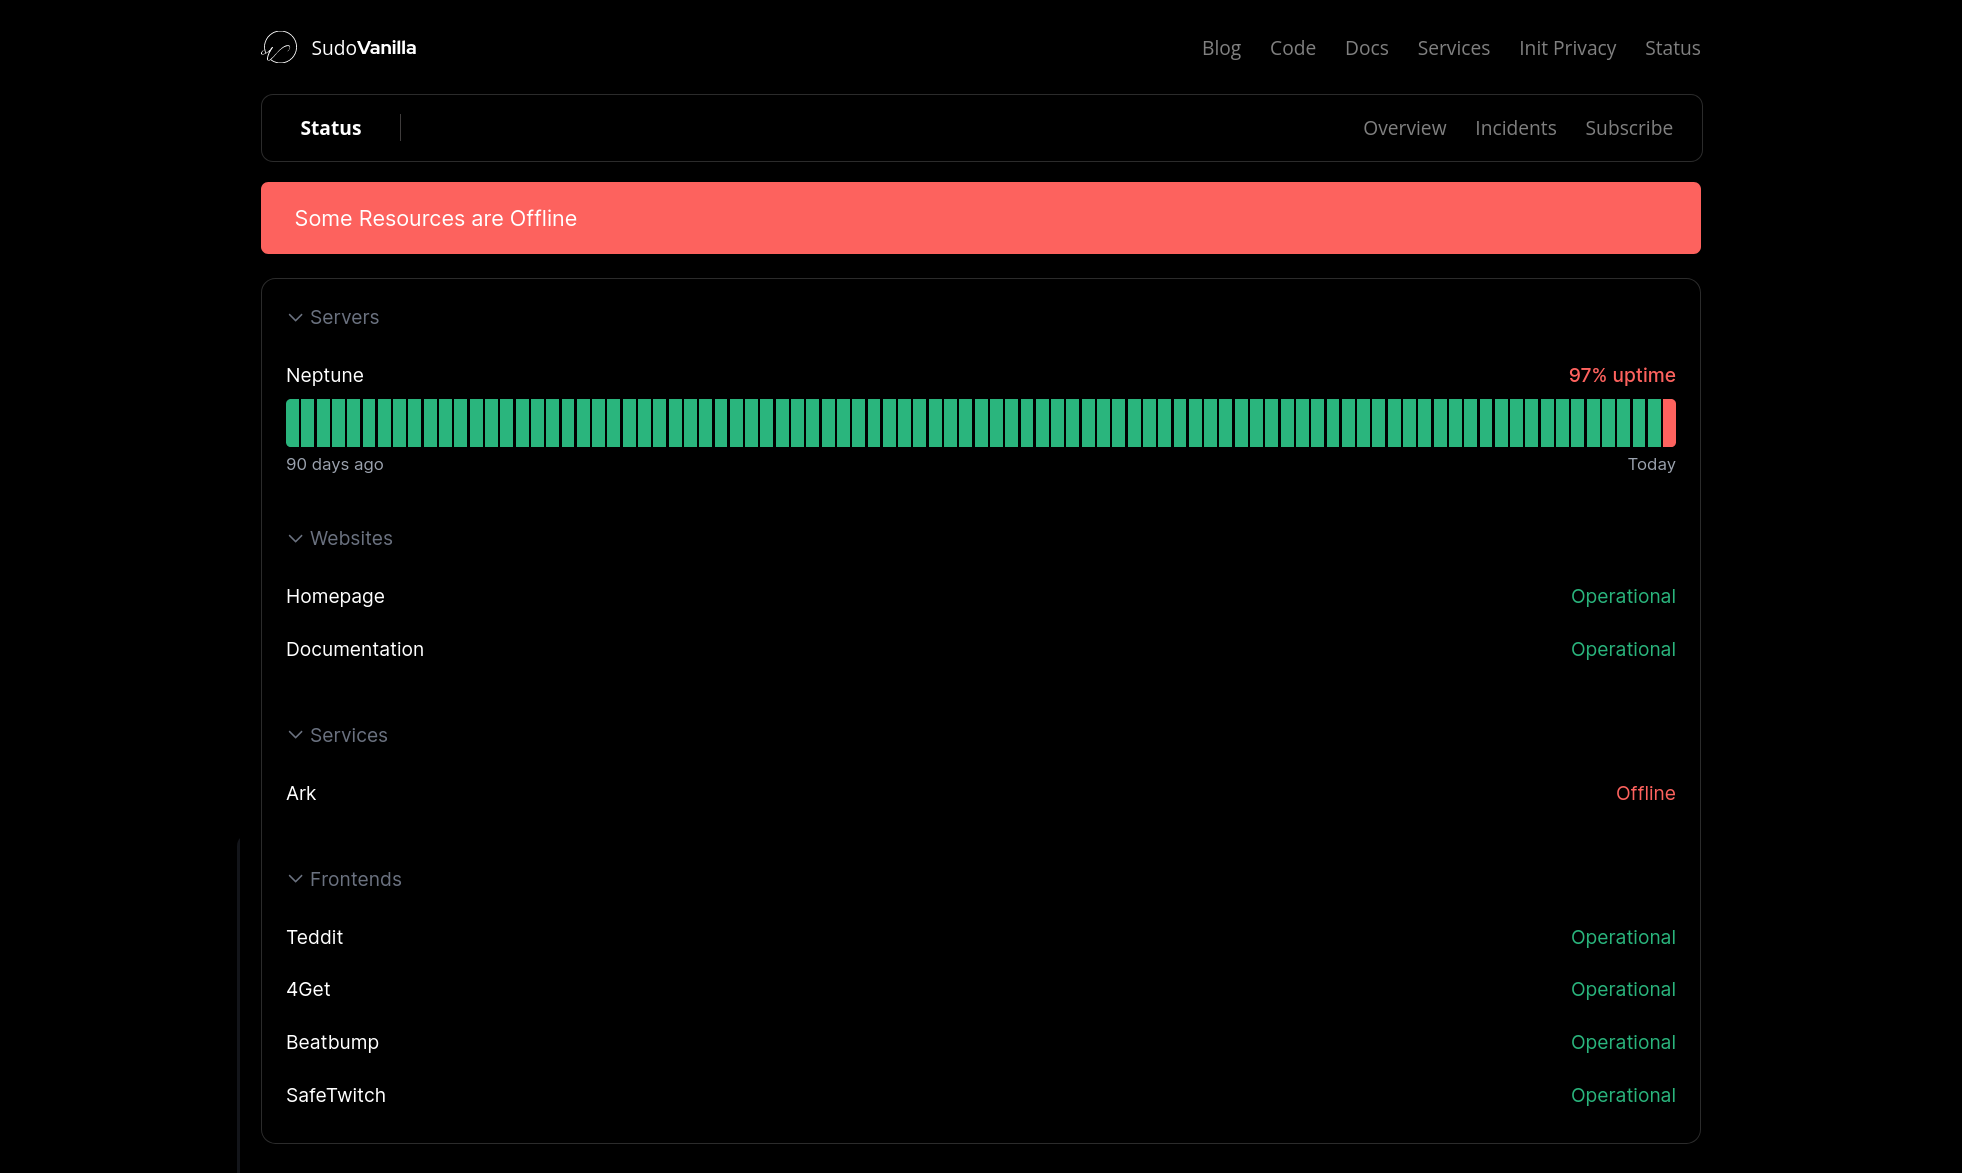Screen dimensions: 1962x1173
Task: Open the Subscribe tab
Action: coord(1628,128)
